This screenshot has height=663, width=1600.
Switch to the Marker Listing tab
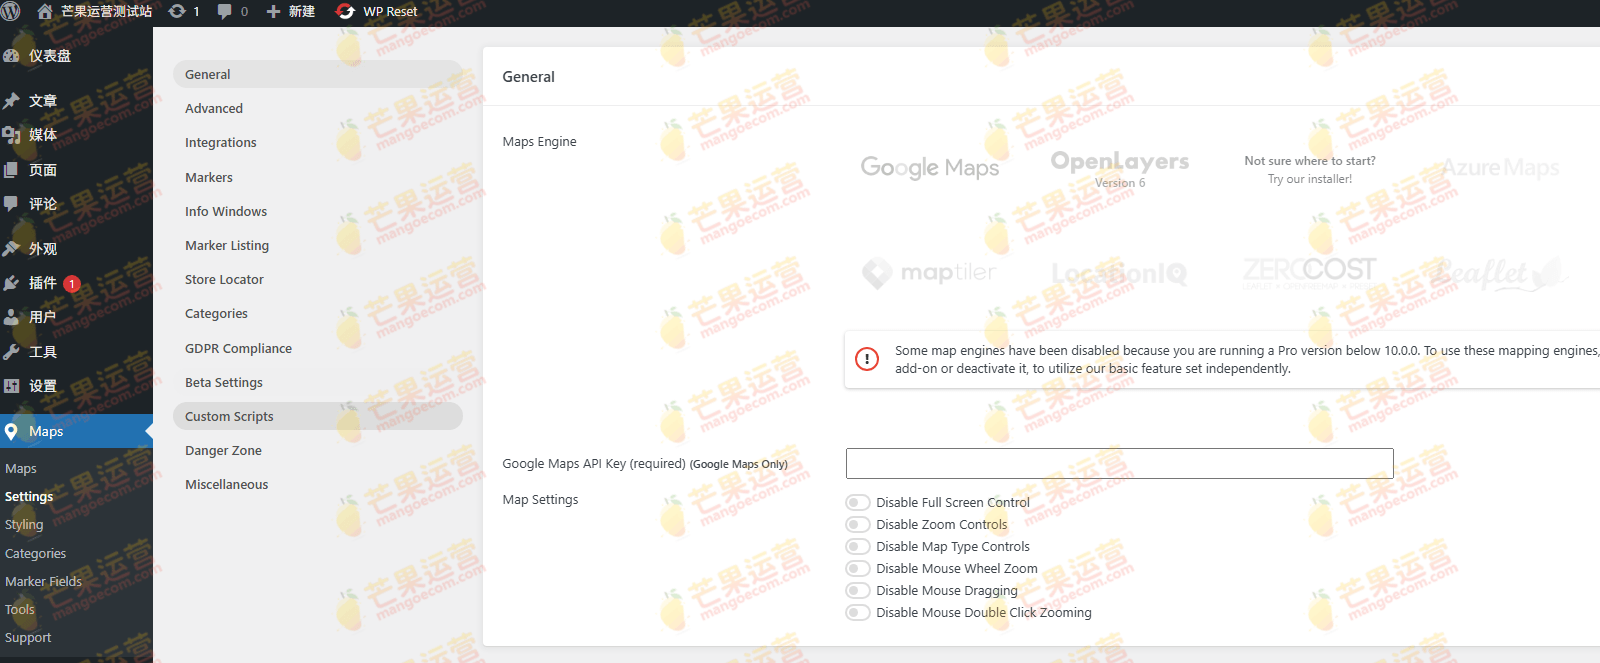pos(318,245)
